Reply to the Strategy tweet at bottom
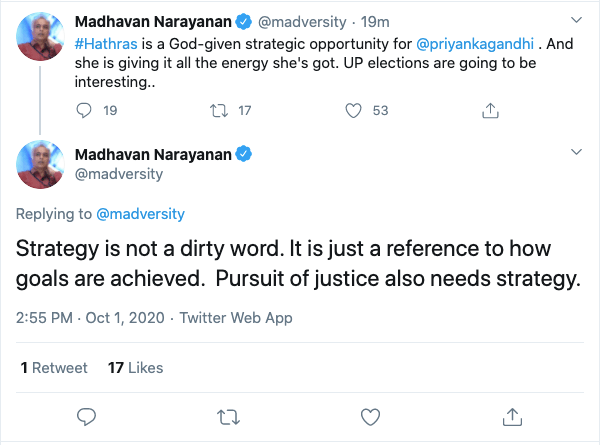Image resolution: width=604 pixels, height=445 pixels. (x=86, y=415)
